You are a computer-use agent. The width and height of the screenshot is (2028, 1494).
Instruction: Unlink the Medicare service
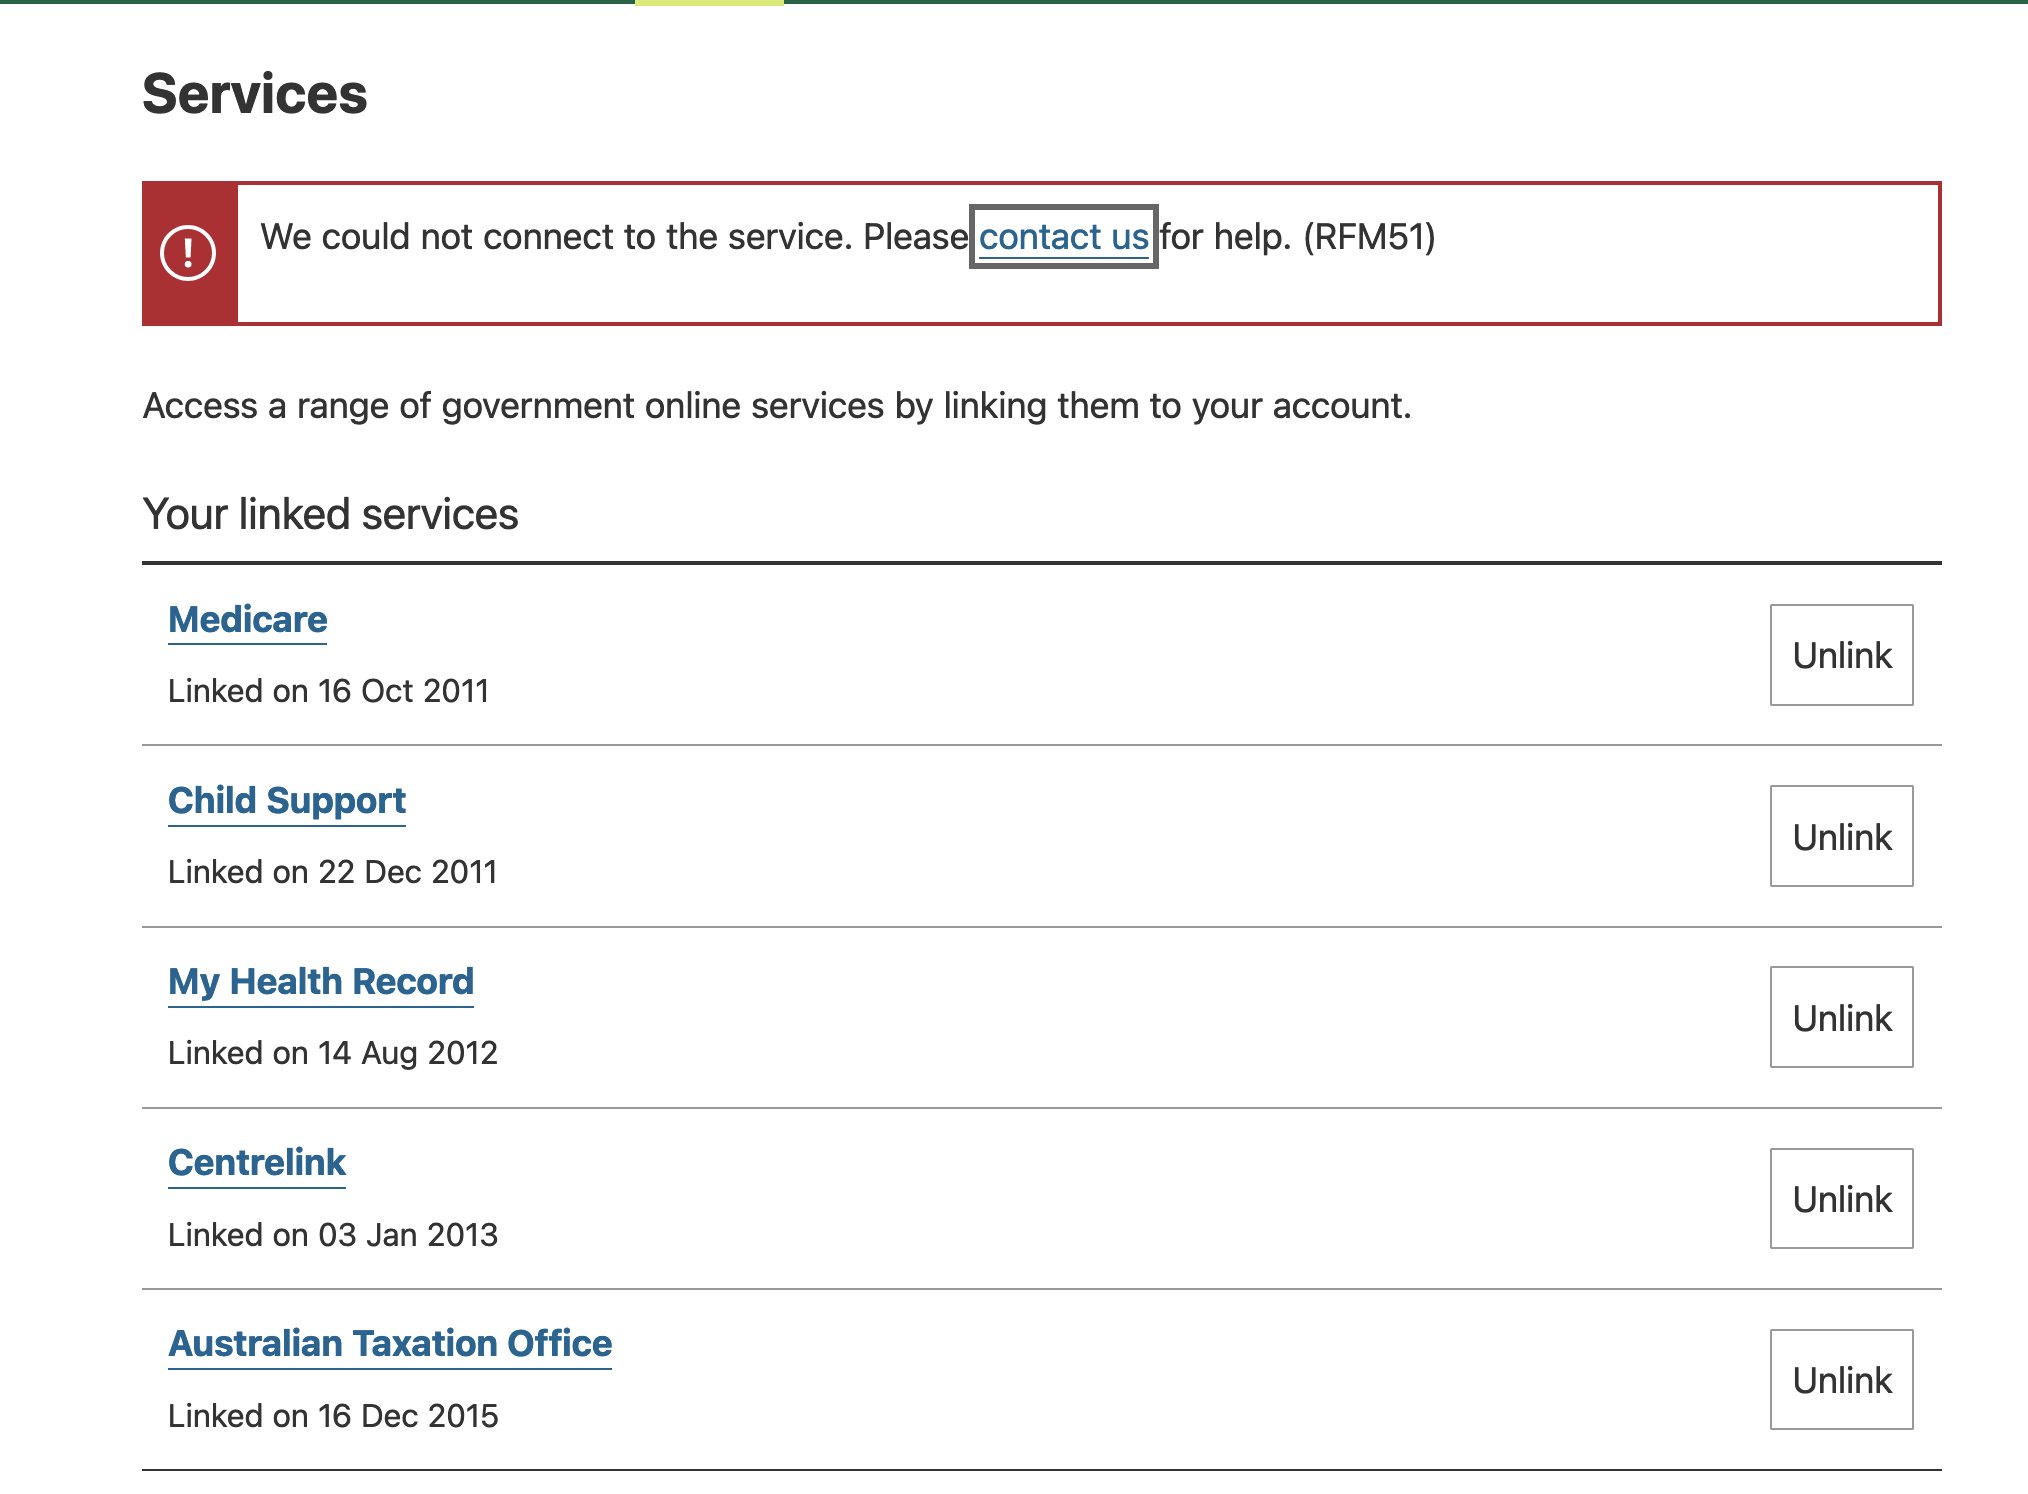coord(1840,655)
